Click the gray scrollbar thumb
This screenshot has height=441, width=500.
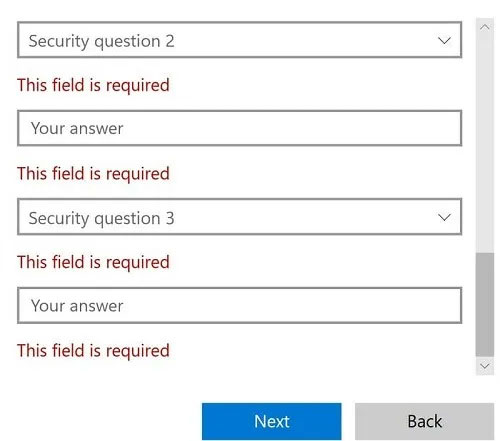pos(485,305)
